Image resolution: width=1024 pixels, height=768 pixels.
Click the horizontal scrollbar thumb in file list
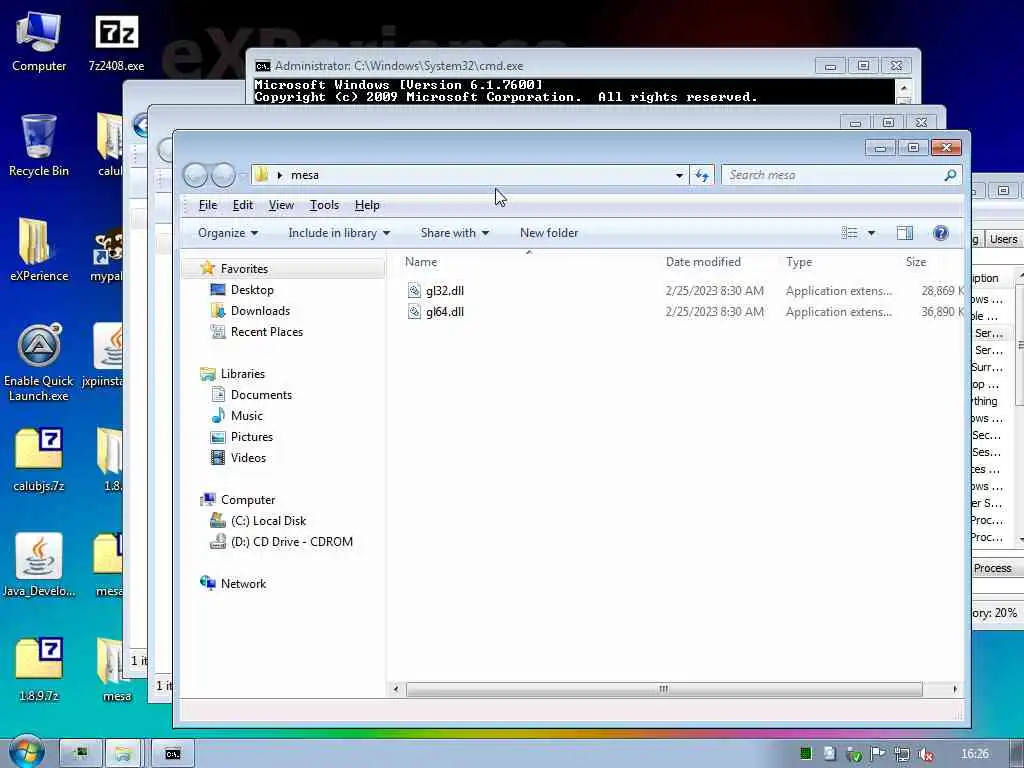(x=664, y=689)
